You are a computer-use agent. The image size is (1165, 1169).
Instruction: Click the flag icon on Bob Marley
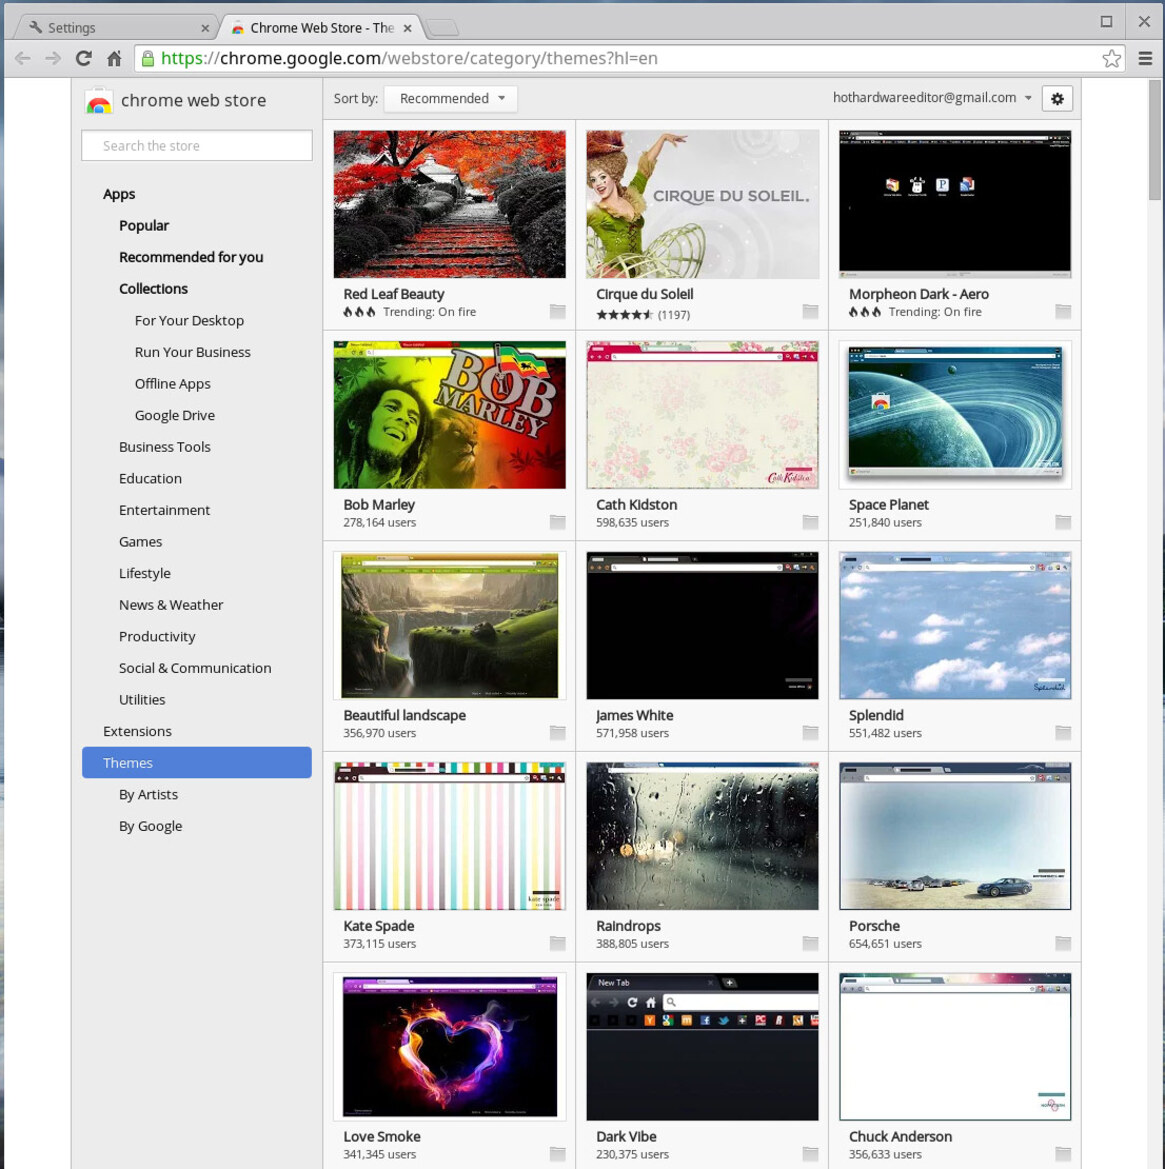558,522
